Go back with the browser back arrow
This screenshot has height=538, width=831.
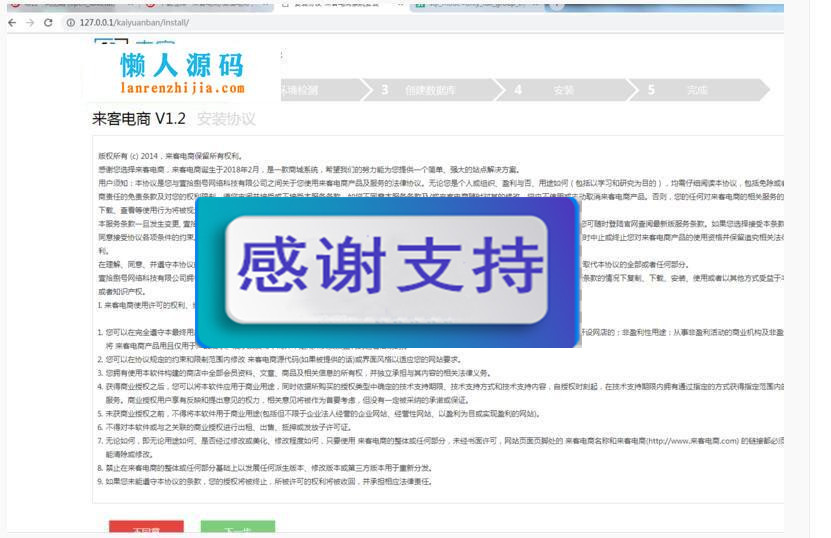(x=12, y=23)
